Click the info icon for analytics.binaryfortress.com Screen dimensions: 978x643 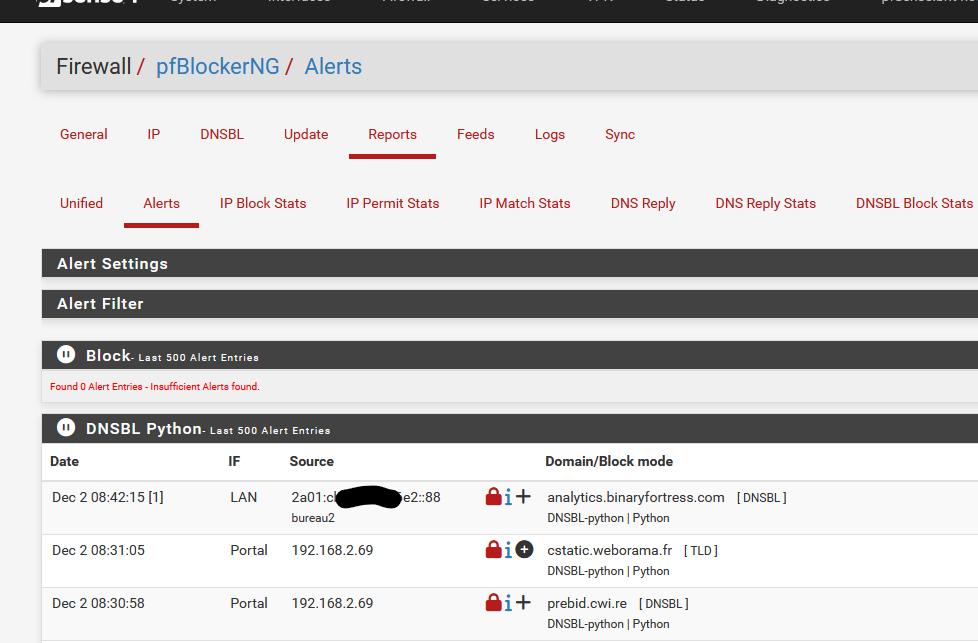pyautogui.click(x=508, y=497)
